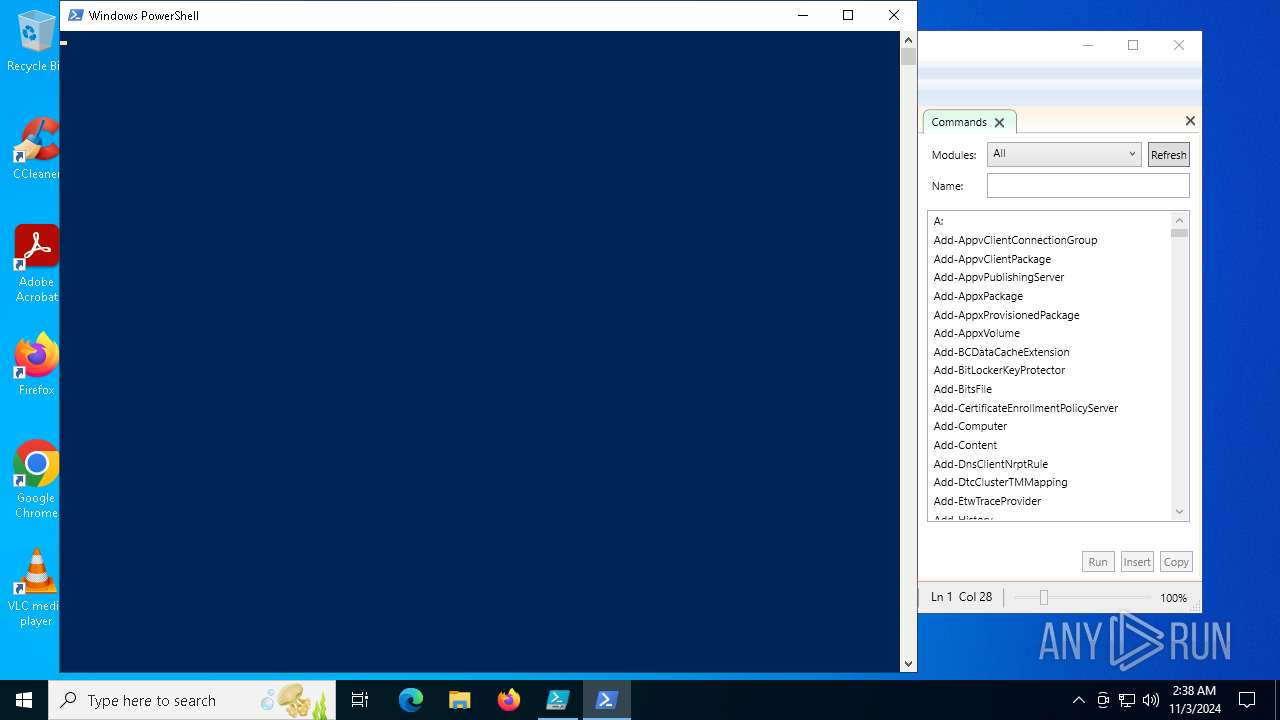Click the Ln 1 Col 28 status text
The height and width of the screenshot is (720, 1280).
coord(961,597)
